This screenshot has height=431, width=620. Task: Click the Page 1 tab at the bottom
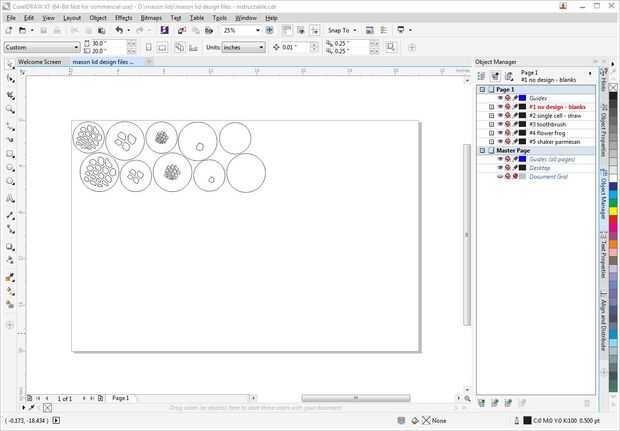coord(121,398)
